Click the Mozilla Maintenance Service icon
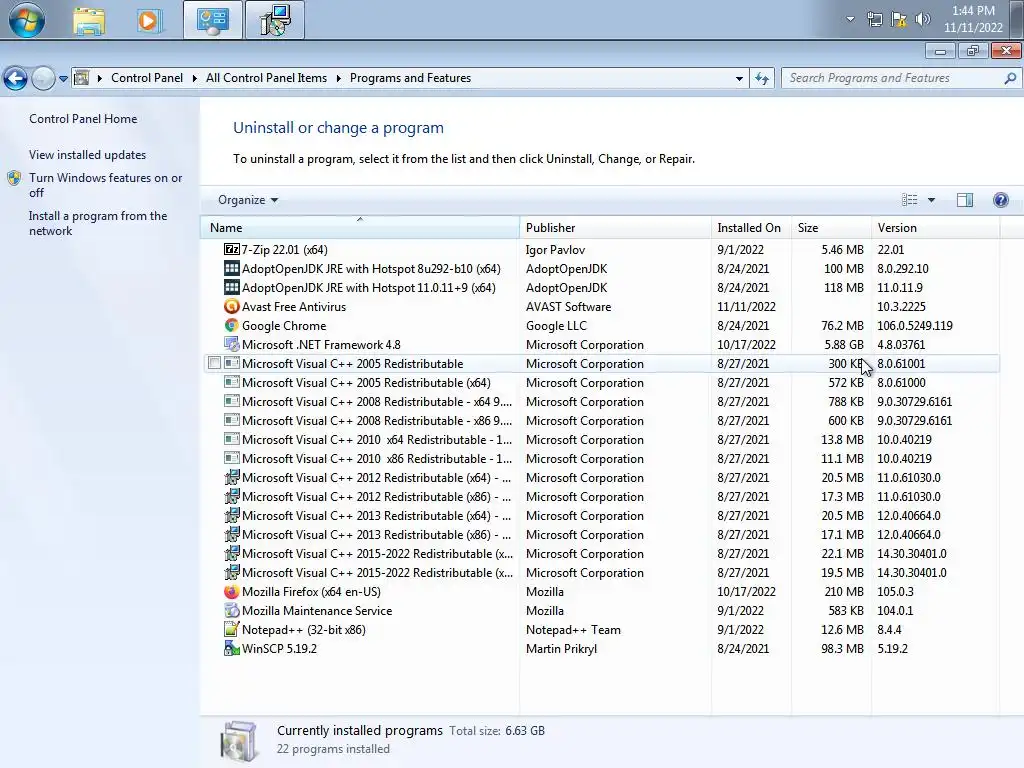 (x=231, y=611)
